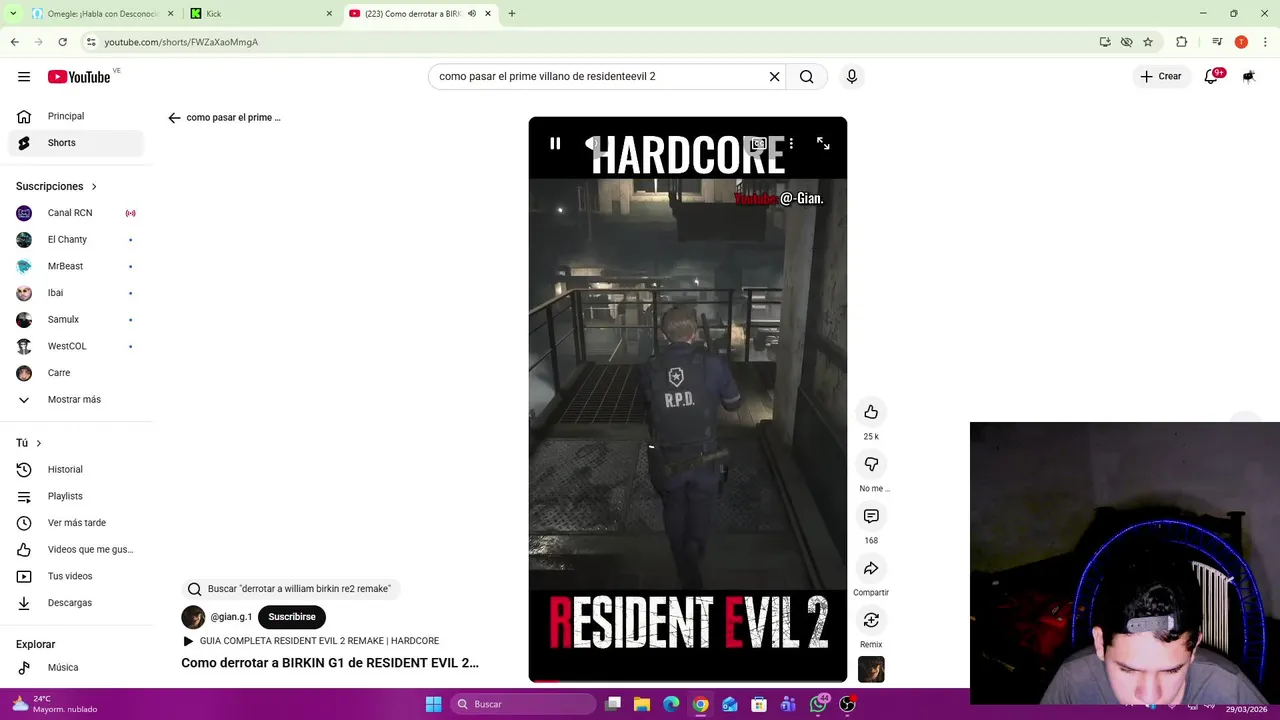Screen dimensions: 1280x720
Task: Click the youtube.com address bar
Action: [x=590, y=42]
